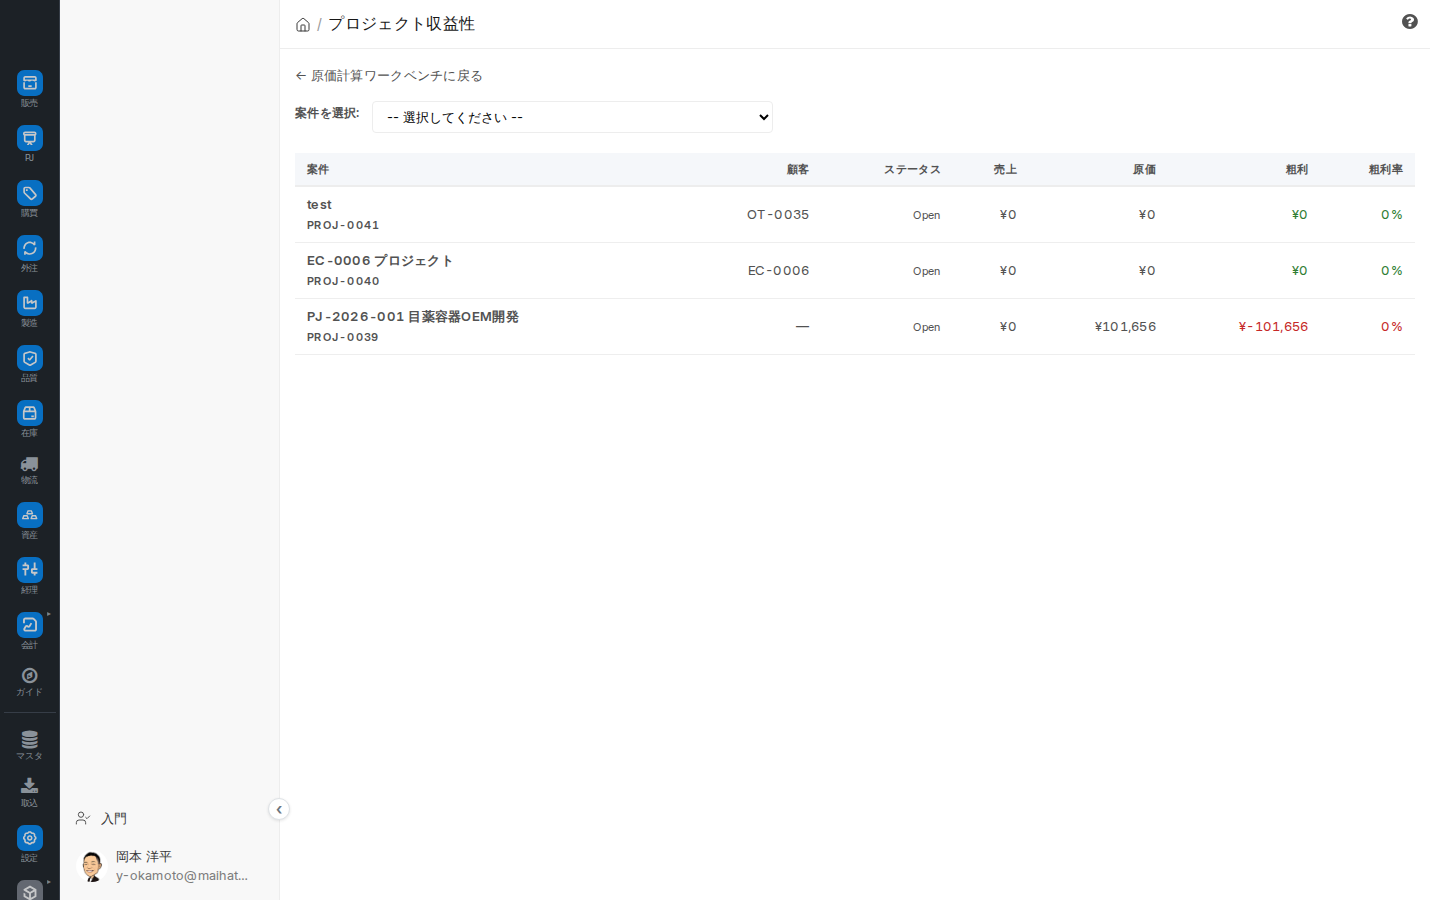Select the test project row name
This screenshot has height=900, width=1440.
pyautogui.click(x=319, y=205)
